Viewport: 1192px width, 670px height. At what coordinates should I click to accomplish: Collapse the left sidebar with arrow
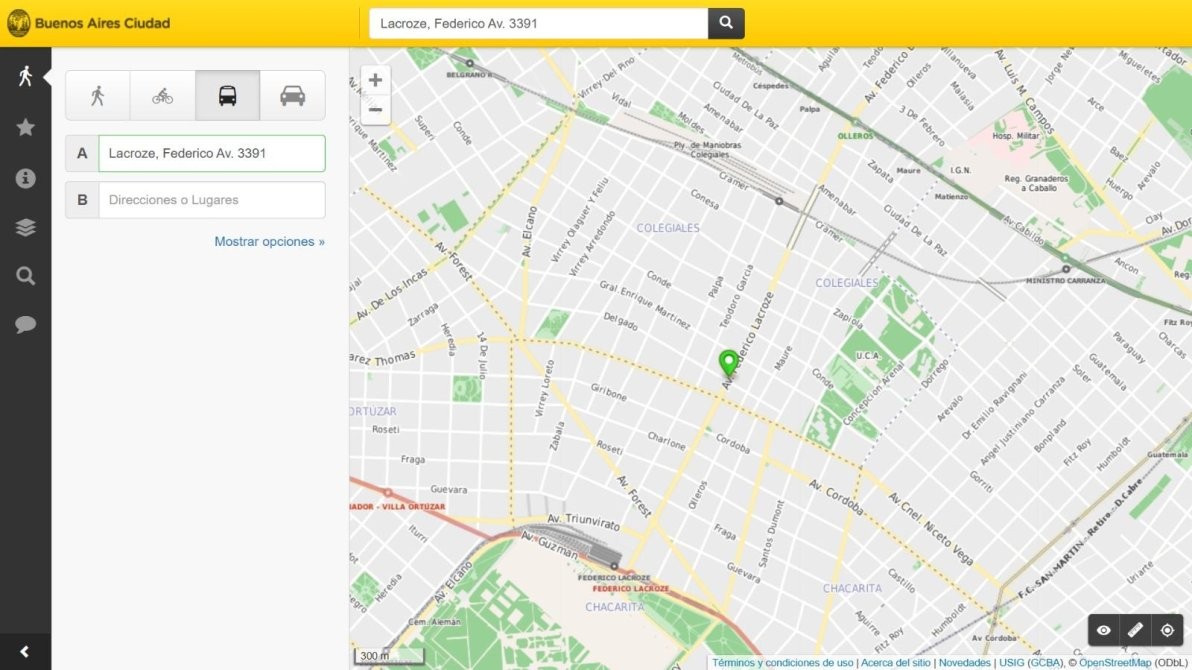point(25,652)
